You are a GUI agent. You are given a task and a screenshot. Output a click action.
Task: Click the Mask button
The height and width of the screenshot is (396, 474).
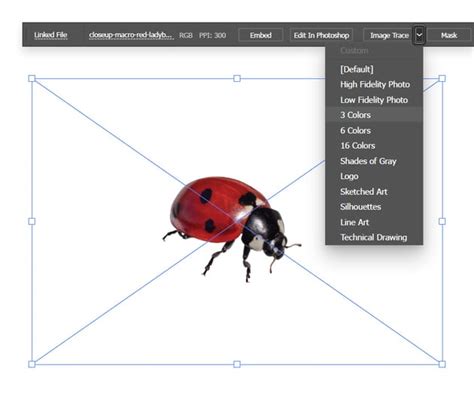pos(449,35)
